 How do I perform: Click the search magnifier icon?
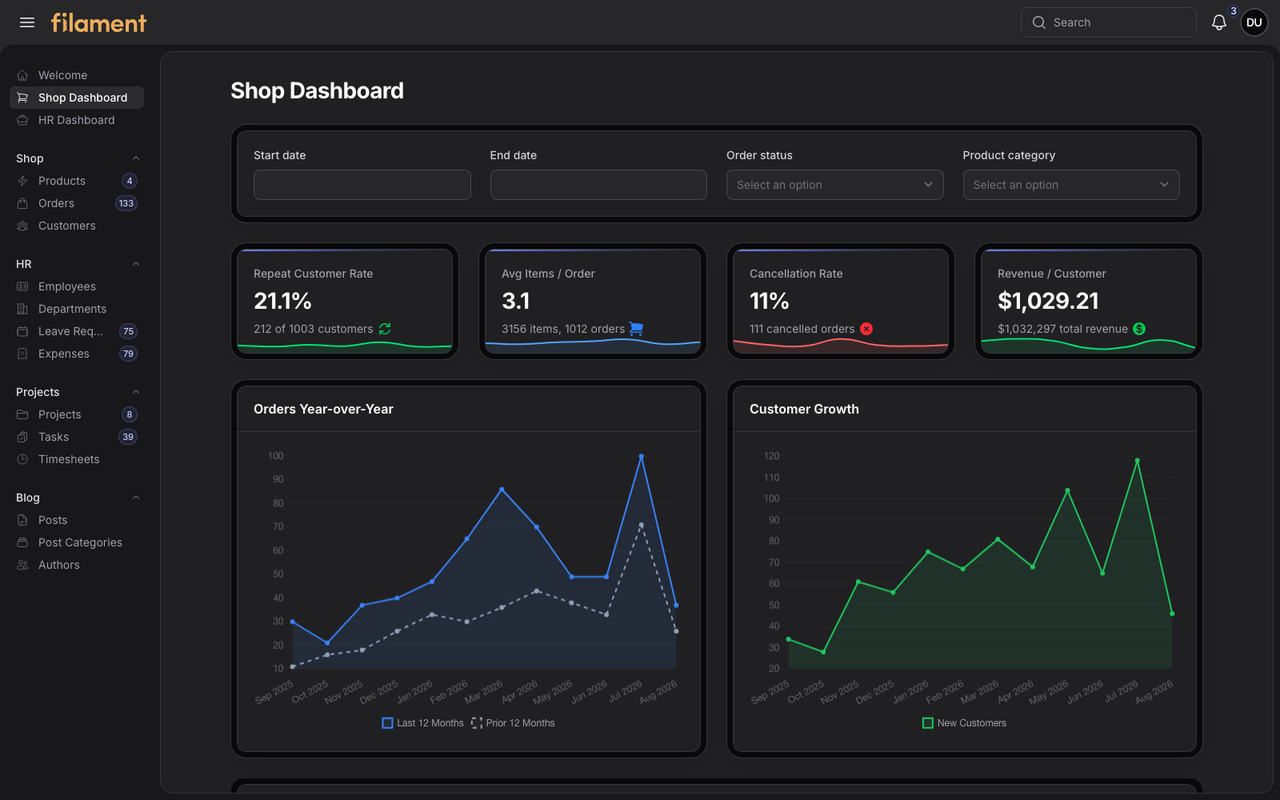pyautogui.click(x=1039, y=22)
